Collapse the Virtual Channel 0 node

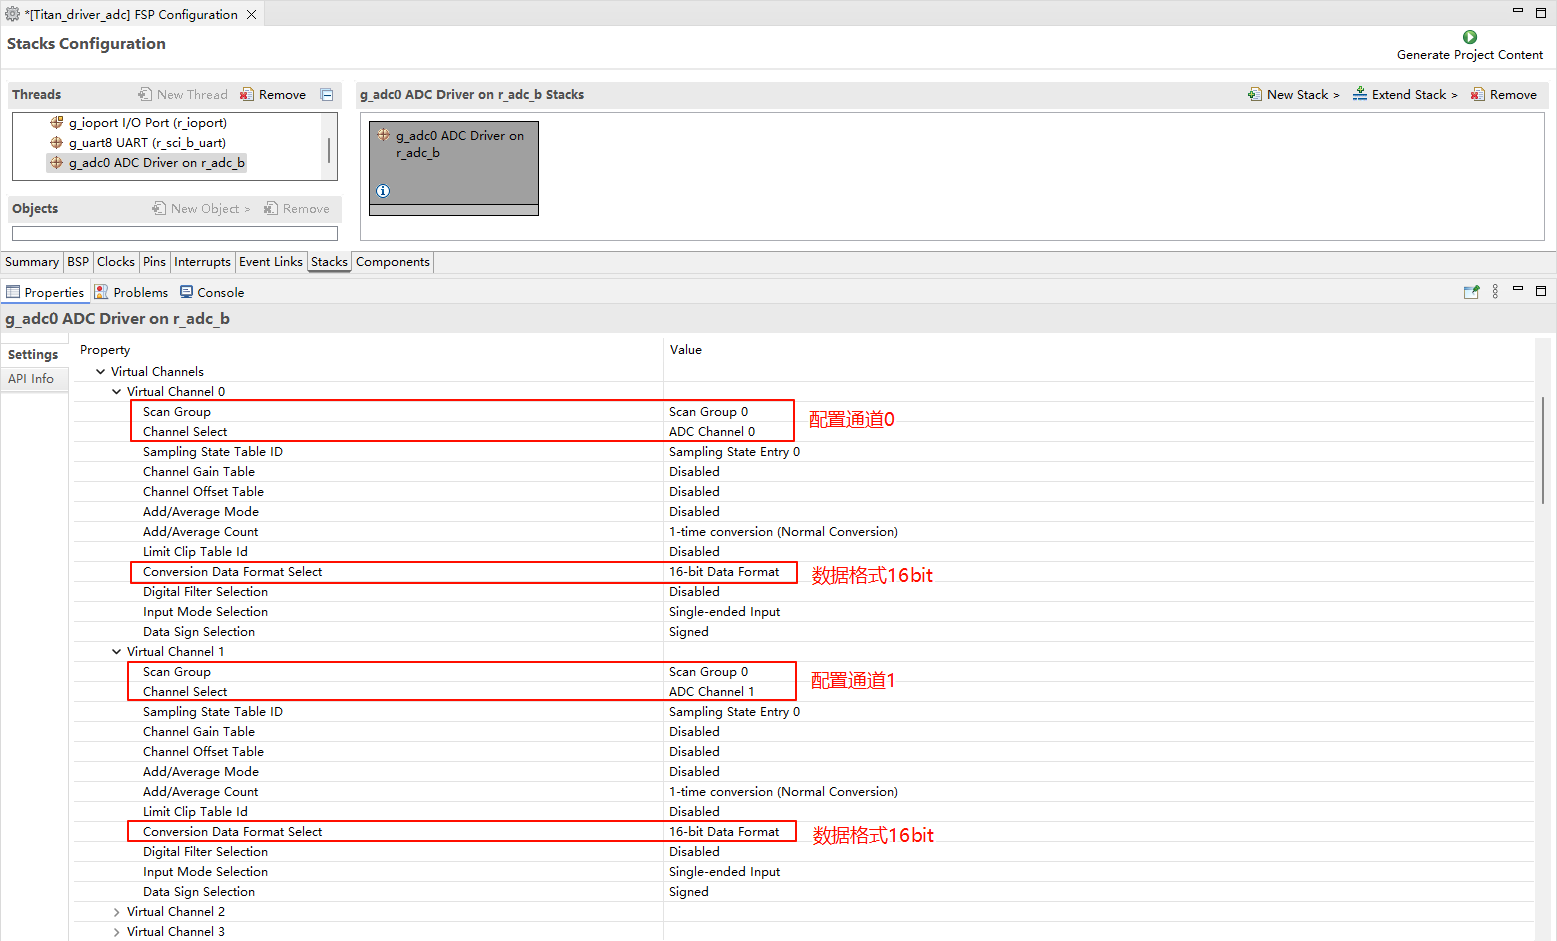coord(117,392)
